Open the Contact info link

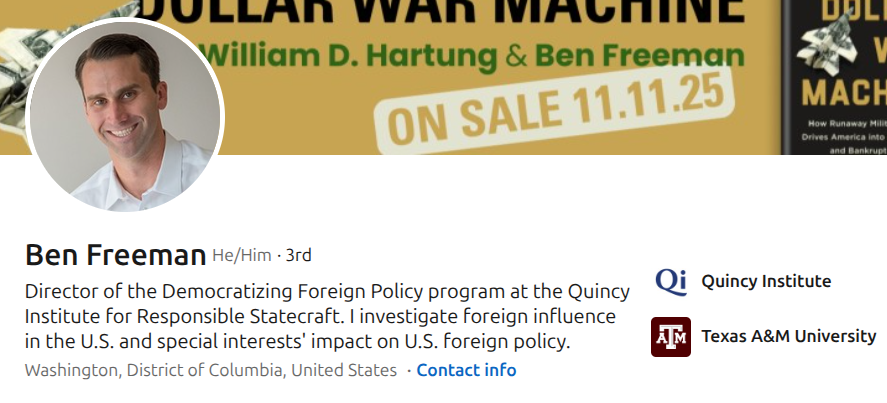pos(466,370)
